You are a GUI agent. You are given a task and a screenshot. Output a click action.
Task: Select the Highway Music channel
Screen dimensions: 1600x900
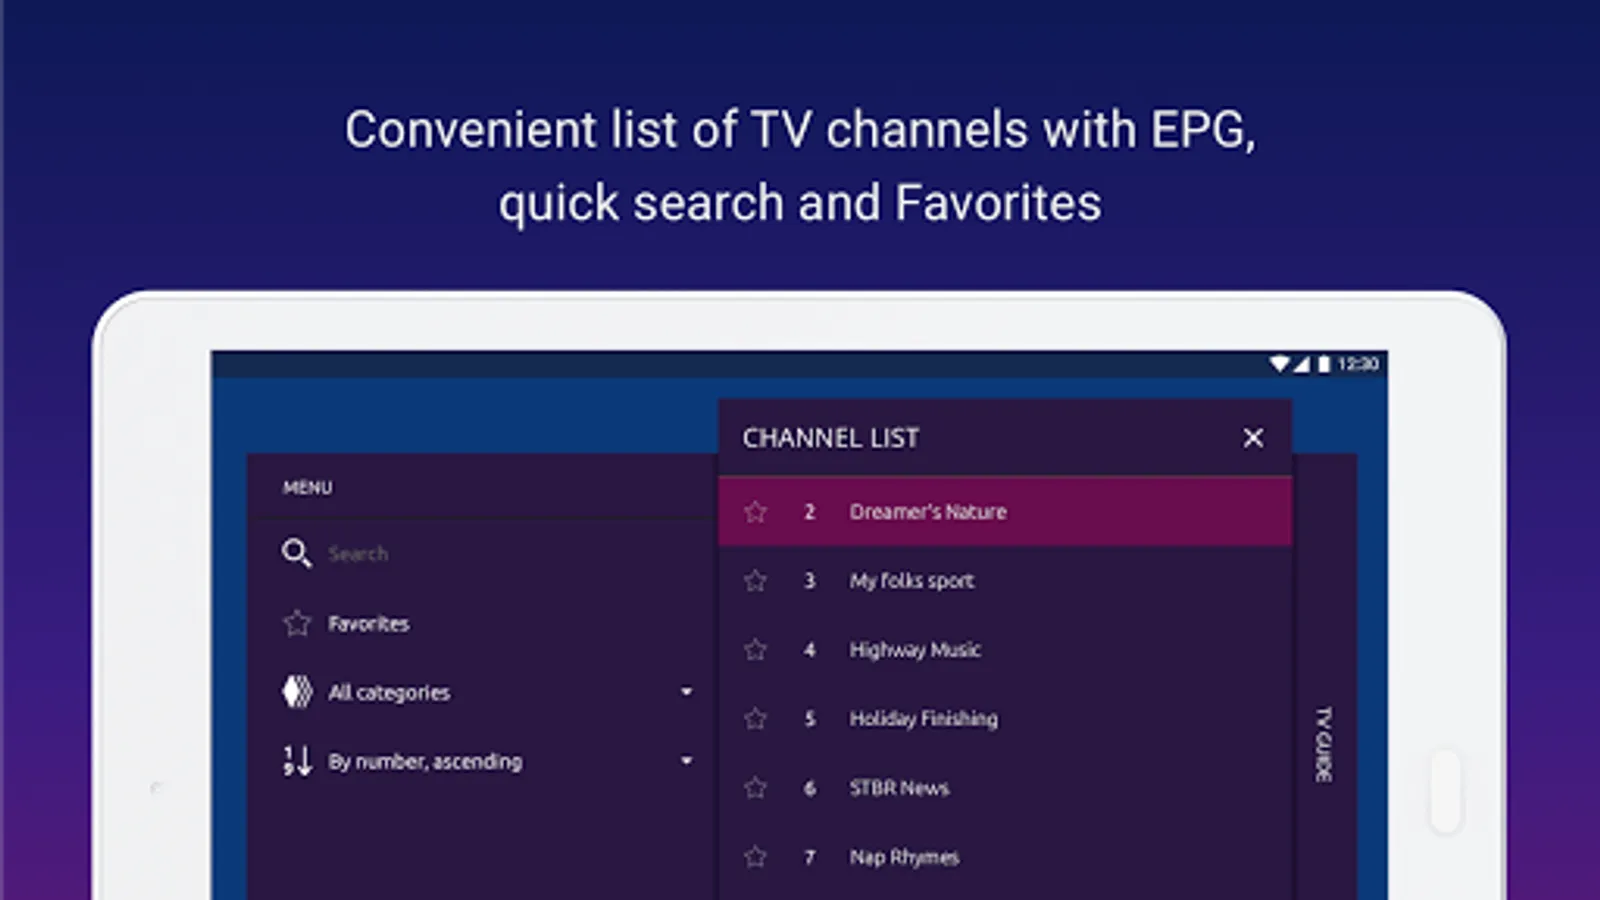1005,650
